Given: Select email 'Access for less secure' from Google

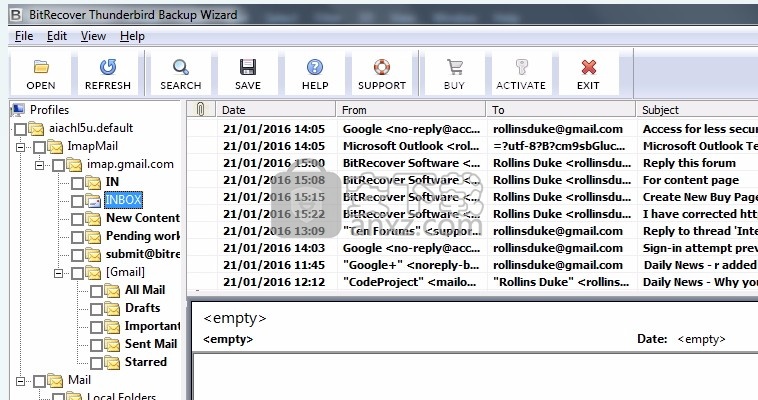Looking at the screenshot, I should (472, 129).
